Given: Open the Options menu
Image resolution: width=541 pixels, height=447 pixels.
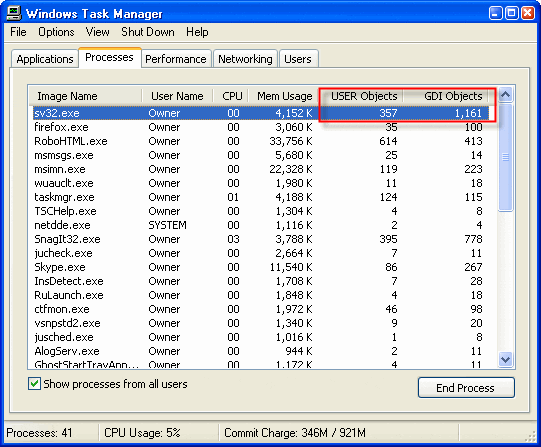Looking at the screenshot, I should tap(56, 32).
